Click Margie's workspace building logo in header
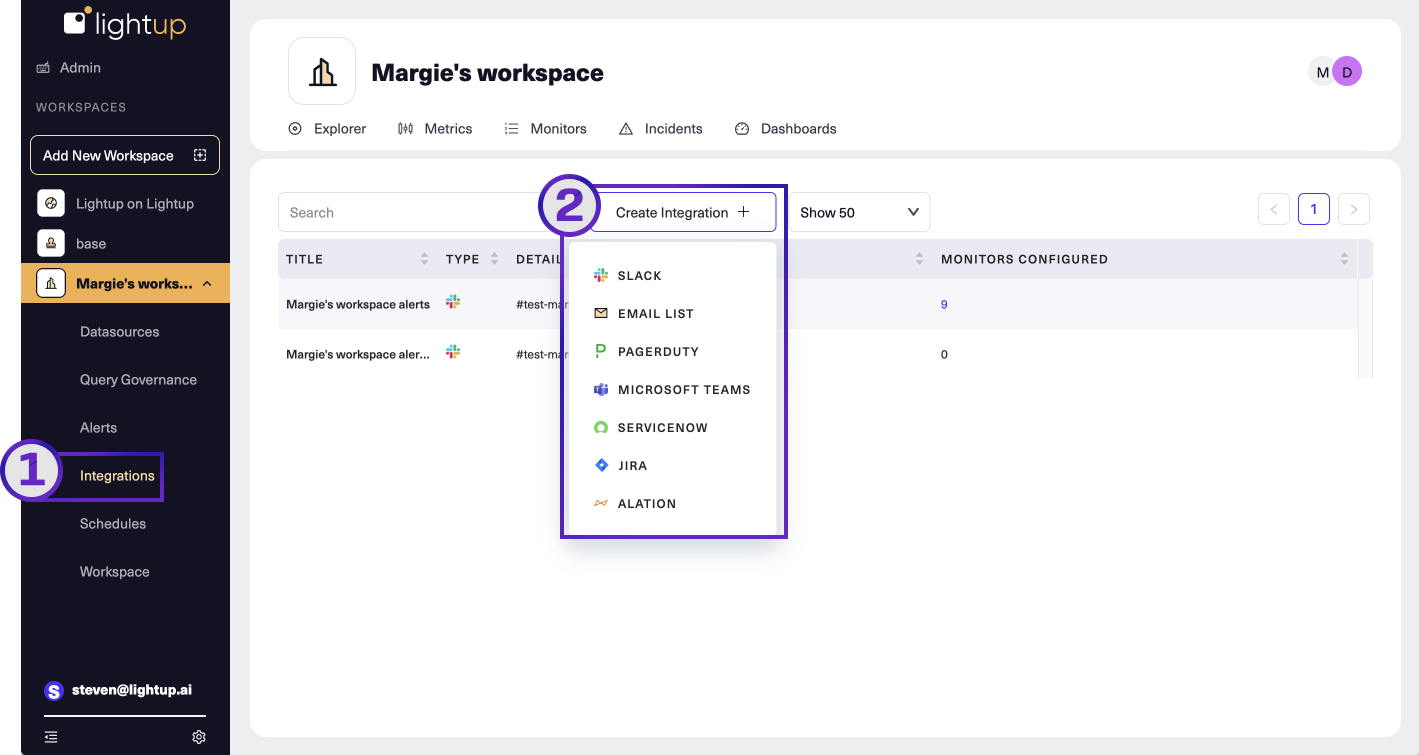Viewport: 1419px width, 755px height. point(322,71)
